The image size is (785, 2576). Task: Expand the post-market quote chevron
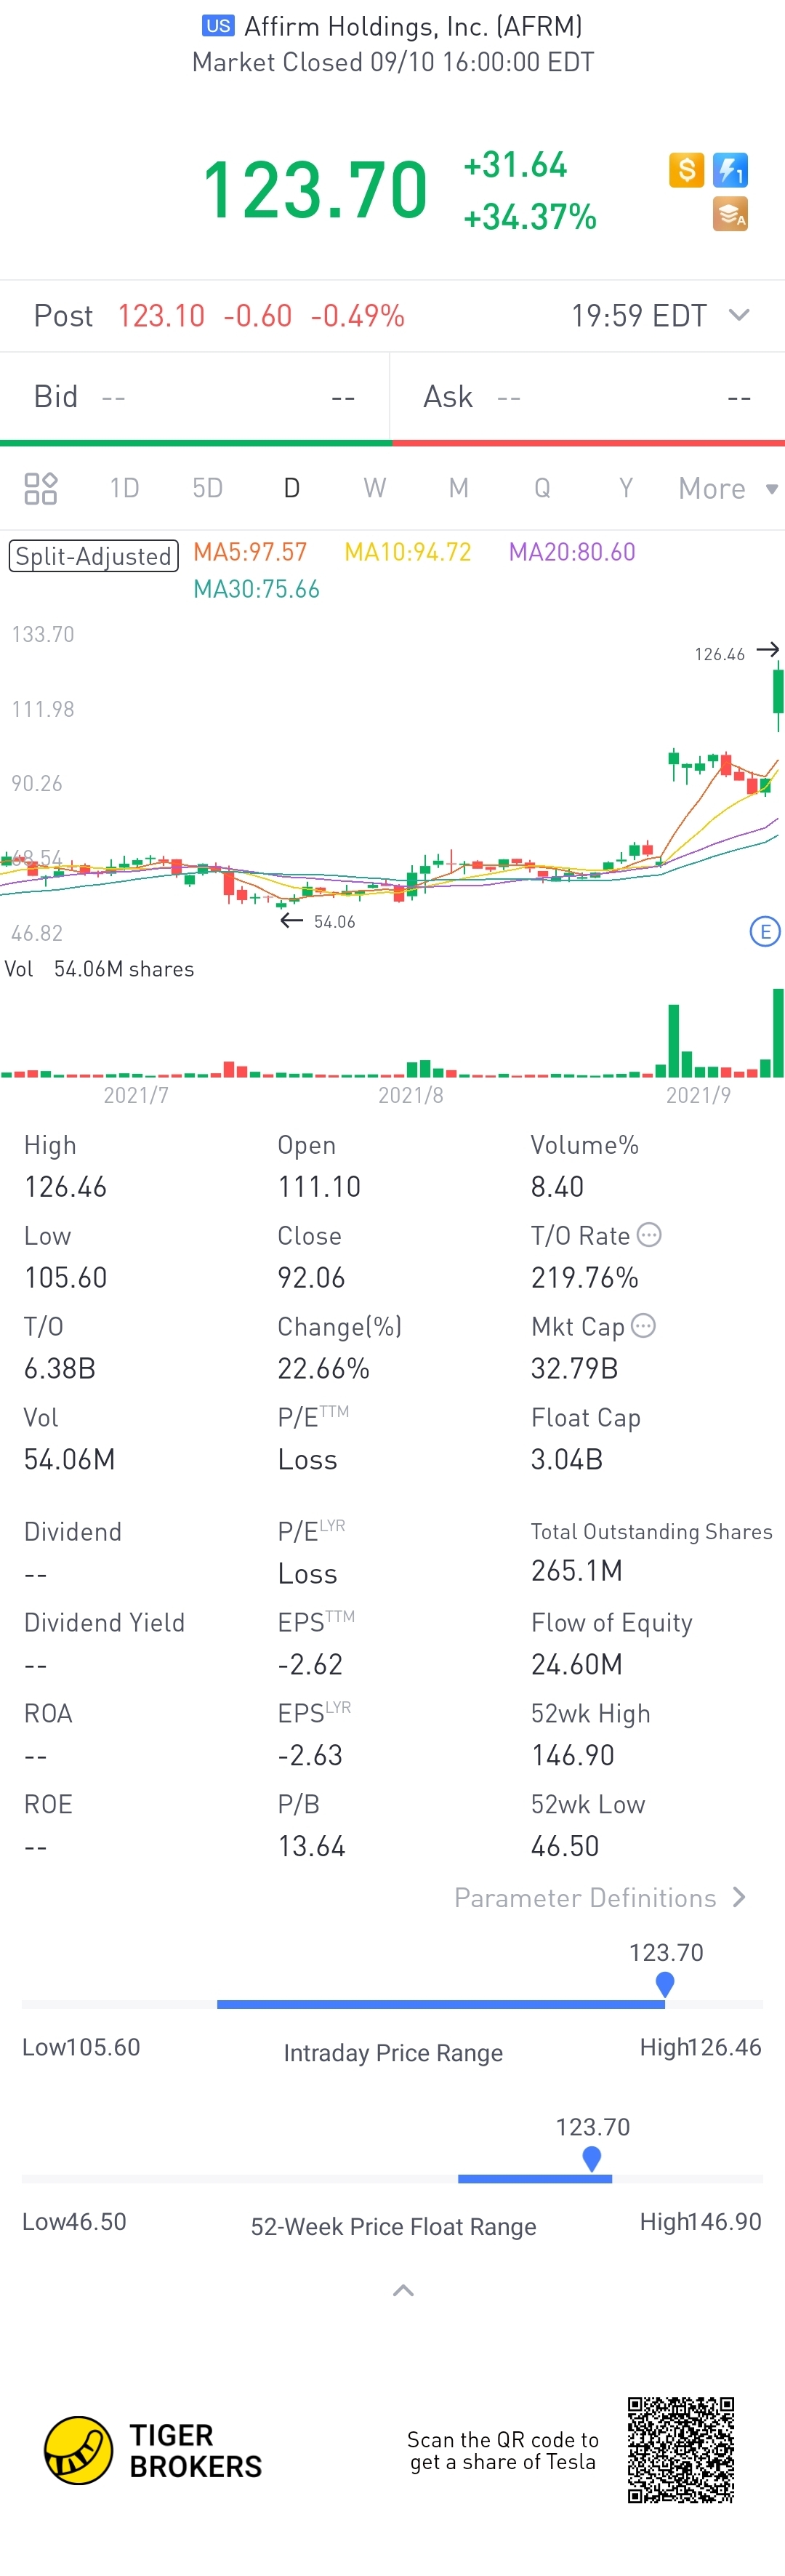739,315
